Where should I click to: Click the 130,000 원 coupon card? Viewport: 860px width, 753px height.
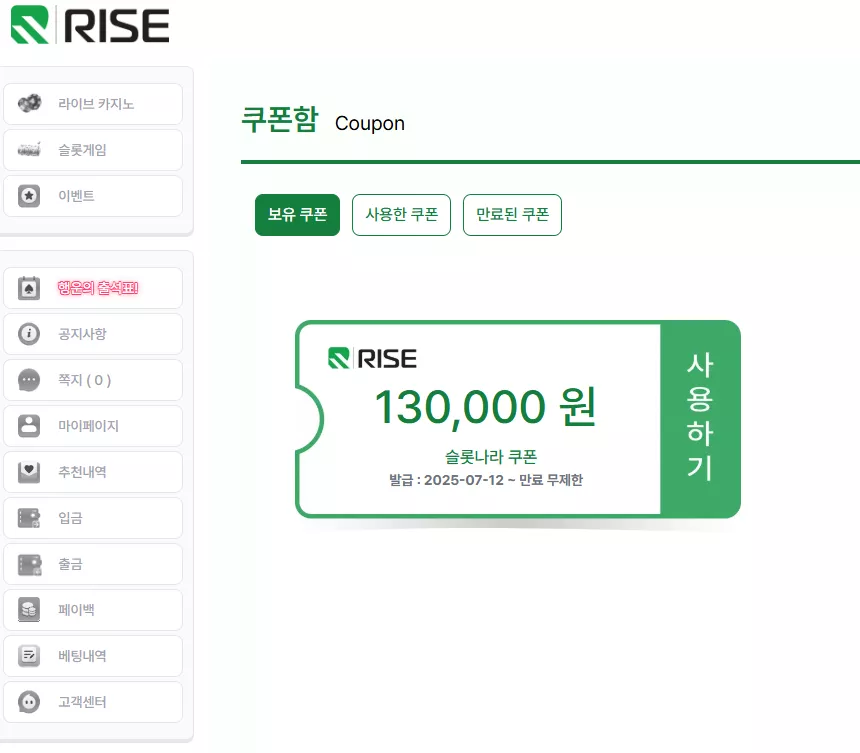518,419
